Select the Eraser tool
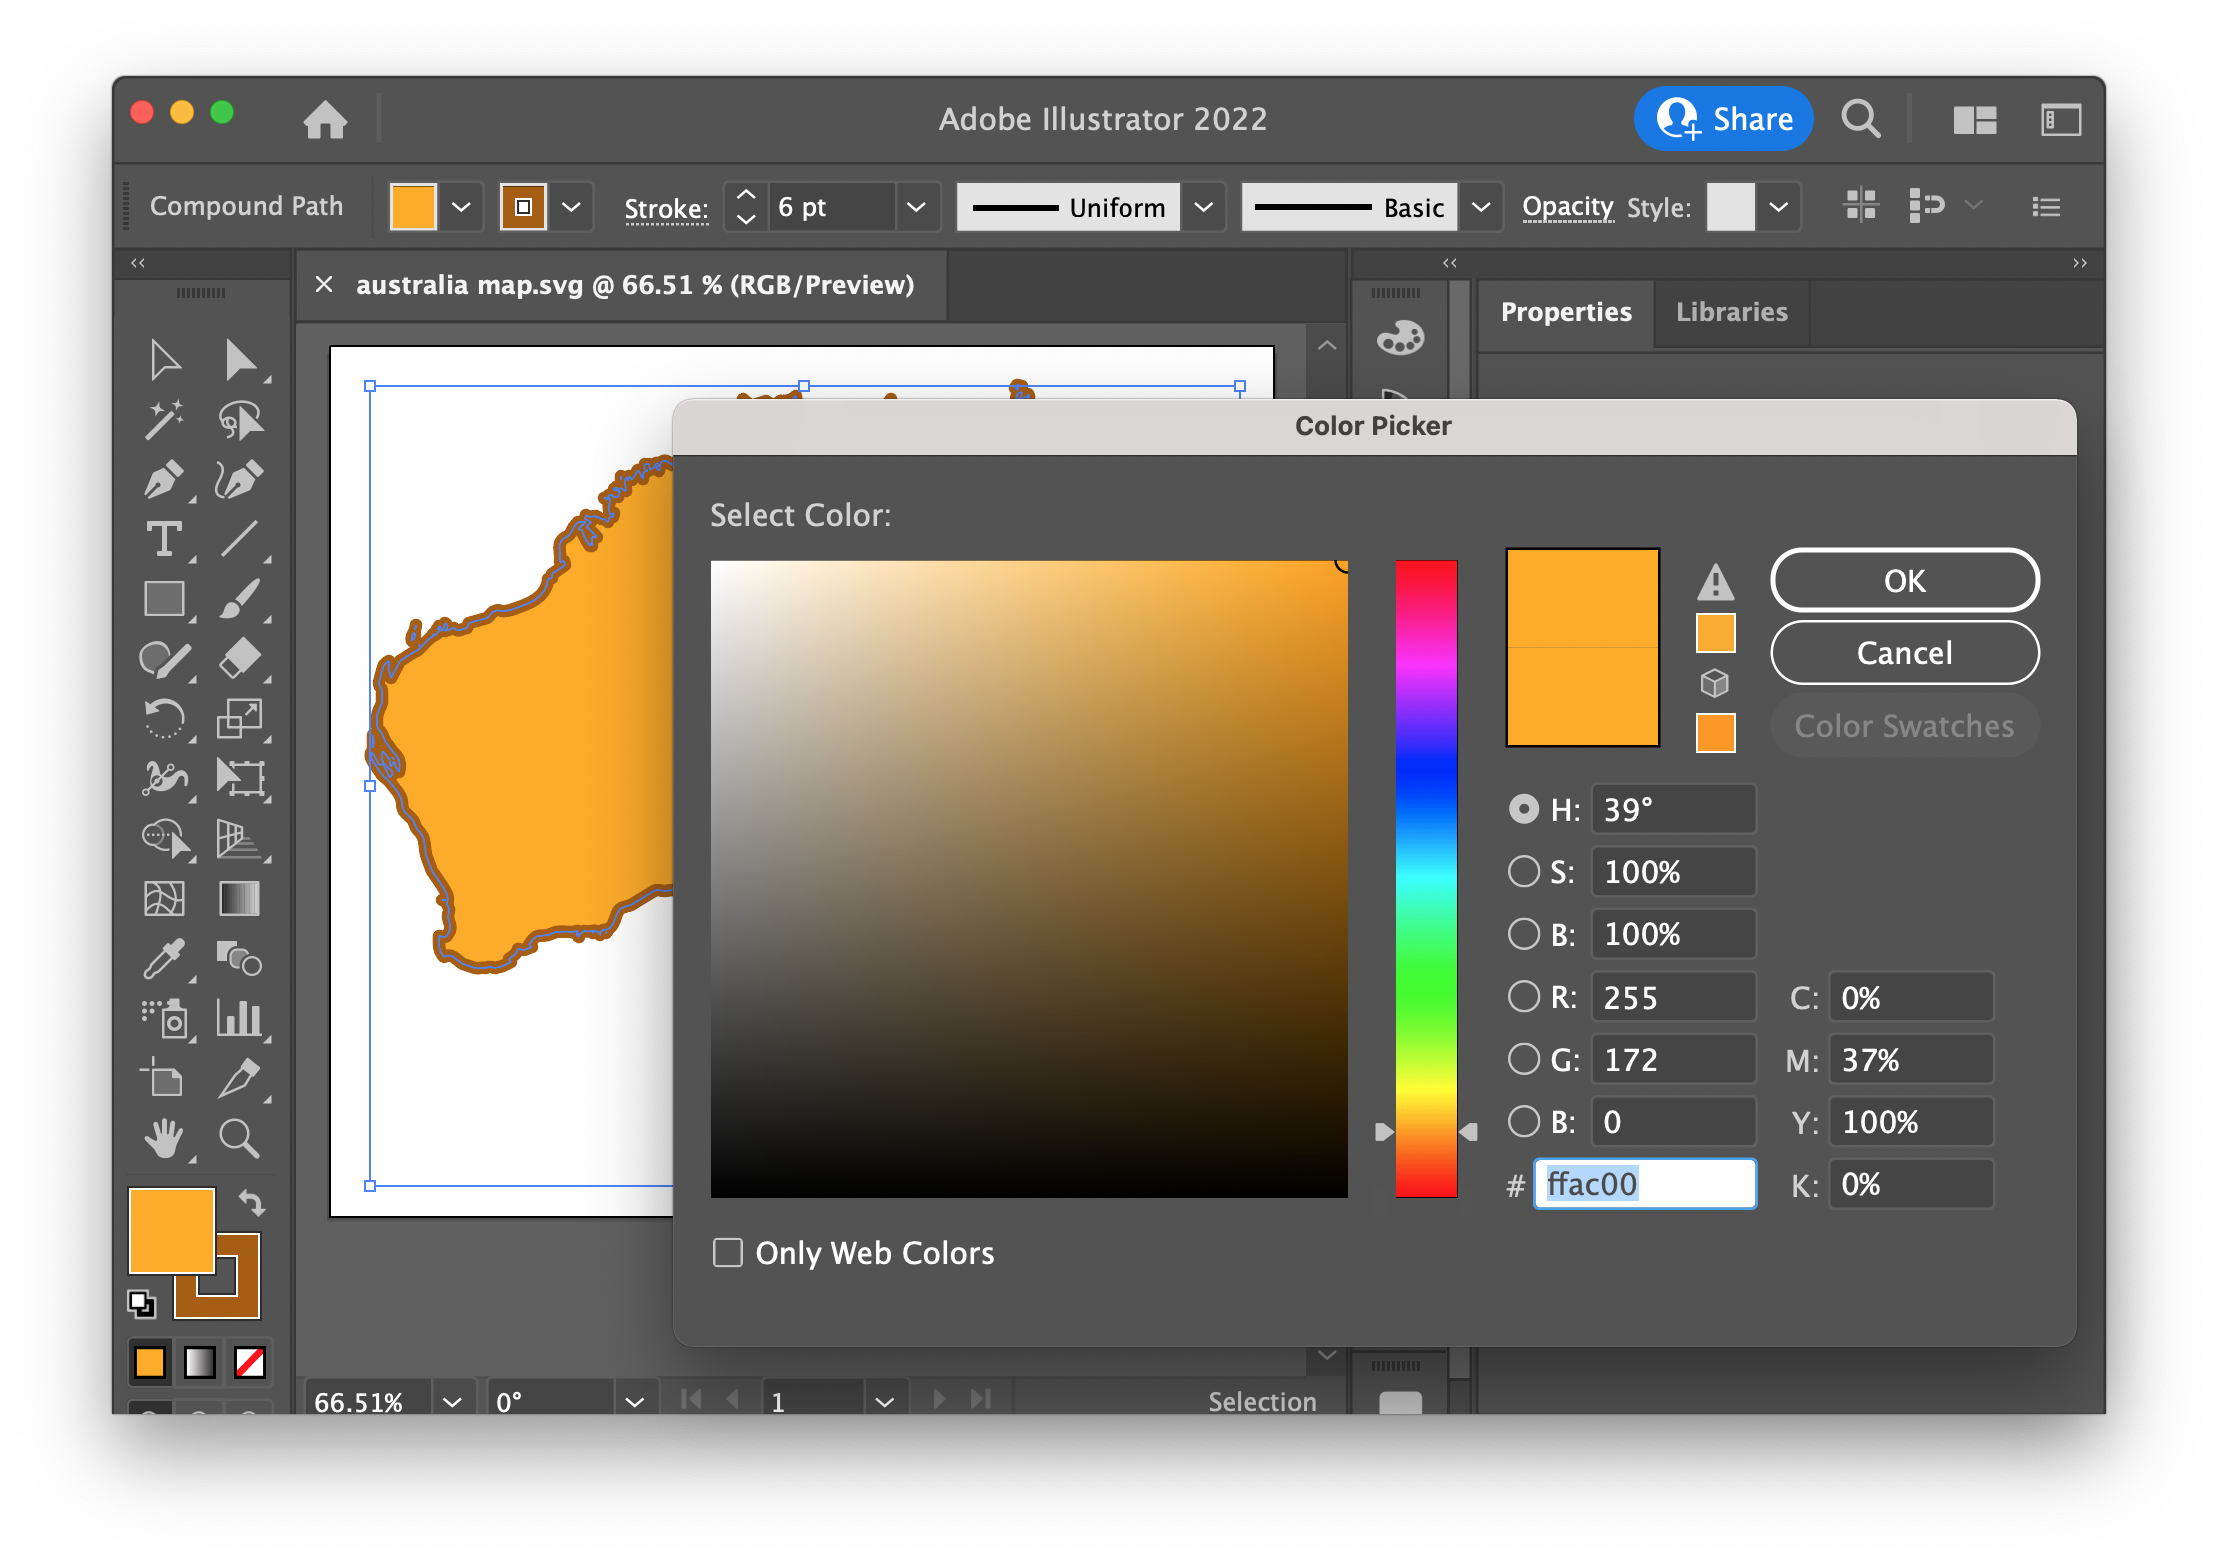 coord(240,659)
